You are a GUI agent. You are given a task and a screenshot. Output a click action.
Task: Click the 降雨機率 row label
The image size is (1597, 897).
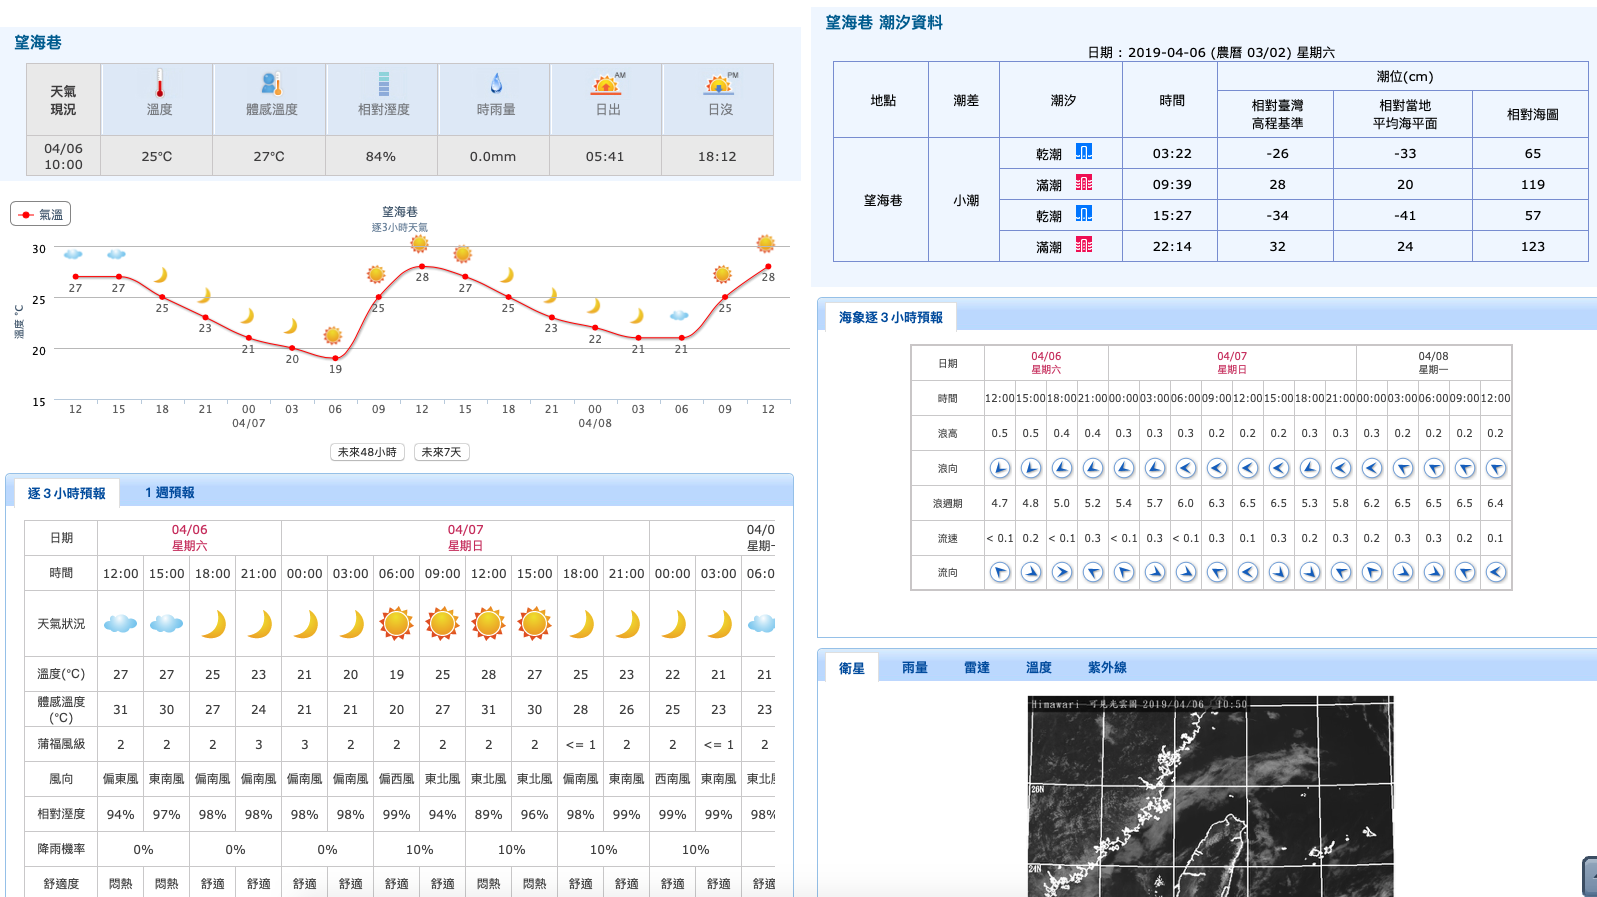coord(61,849)
